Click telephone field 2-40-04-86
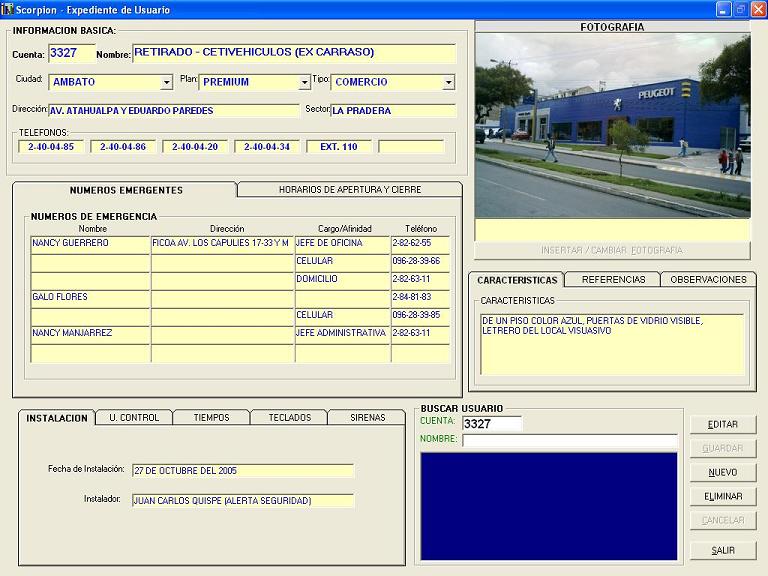768x576 pixels. (x=123, y=146)
